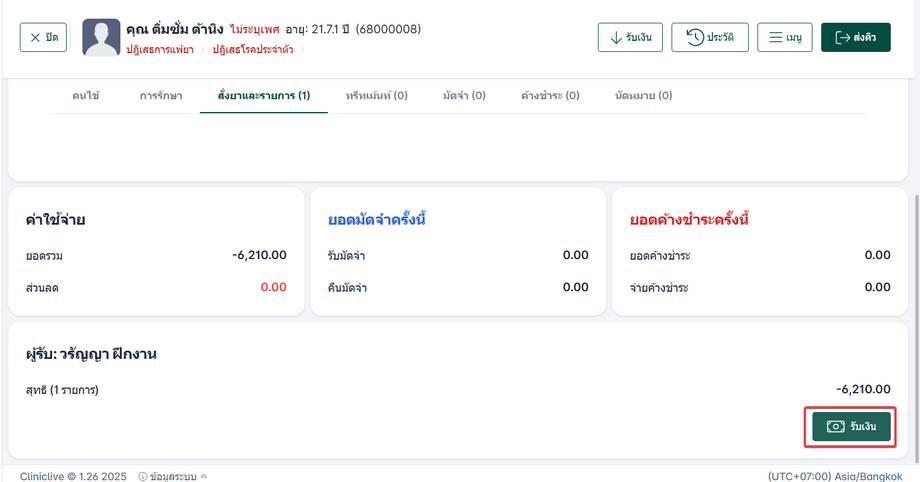The image size is (920, 482).
Task: Open the เมนู hamburger menu
Action: tap(784, 38)
